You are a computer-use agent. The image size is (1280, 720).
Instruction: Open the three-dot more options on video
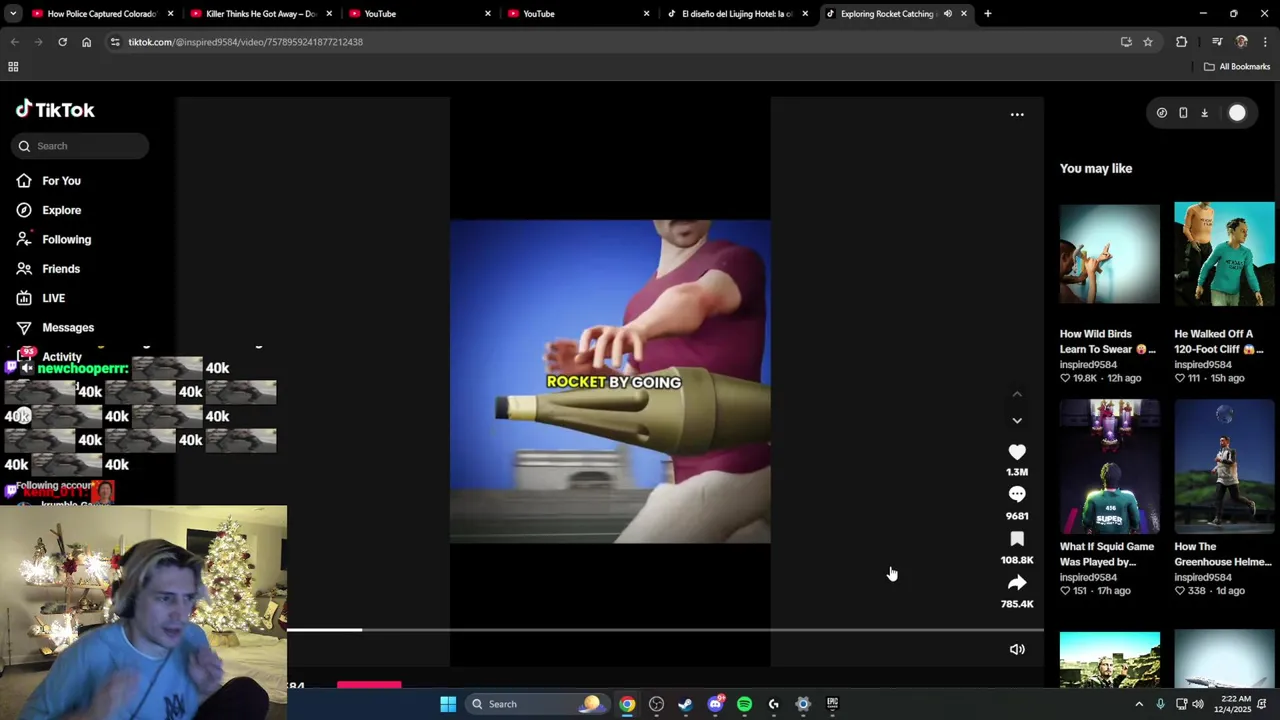(1017, 114)
